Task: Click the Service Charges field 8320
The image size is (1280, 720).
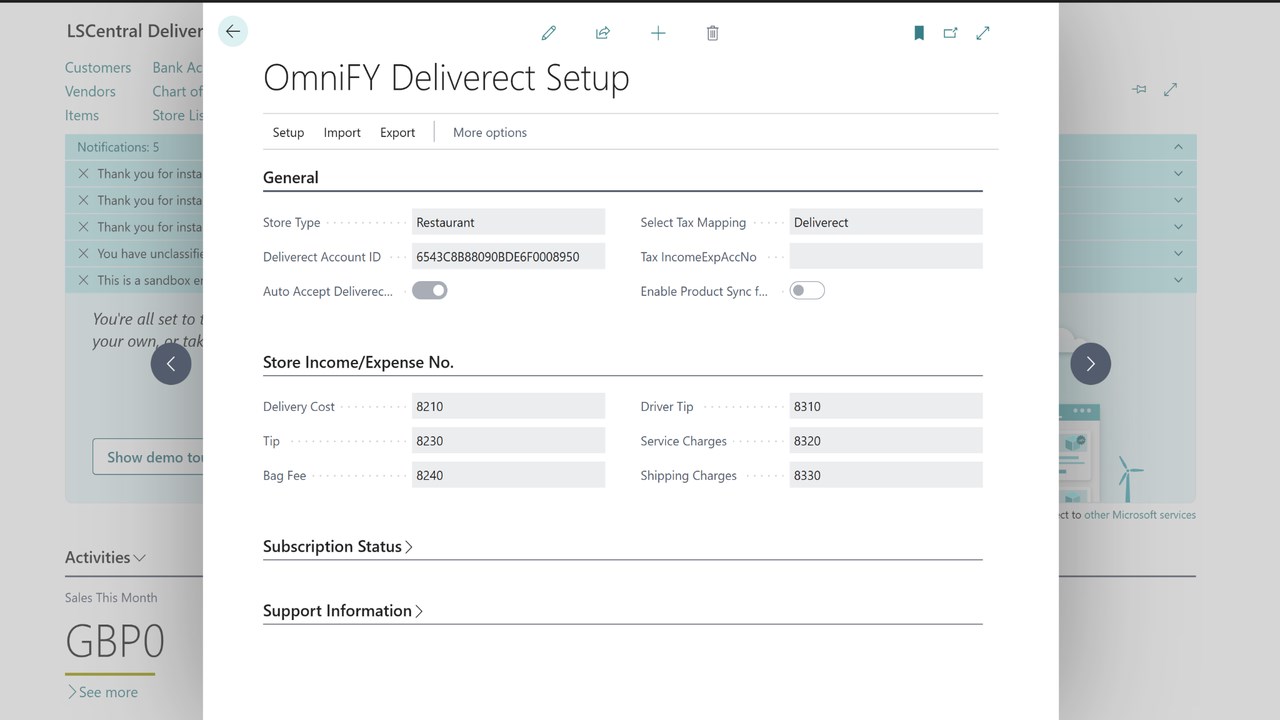Action: pos(886,440)
